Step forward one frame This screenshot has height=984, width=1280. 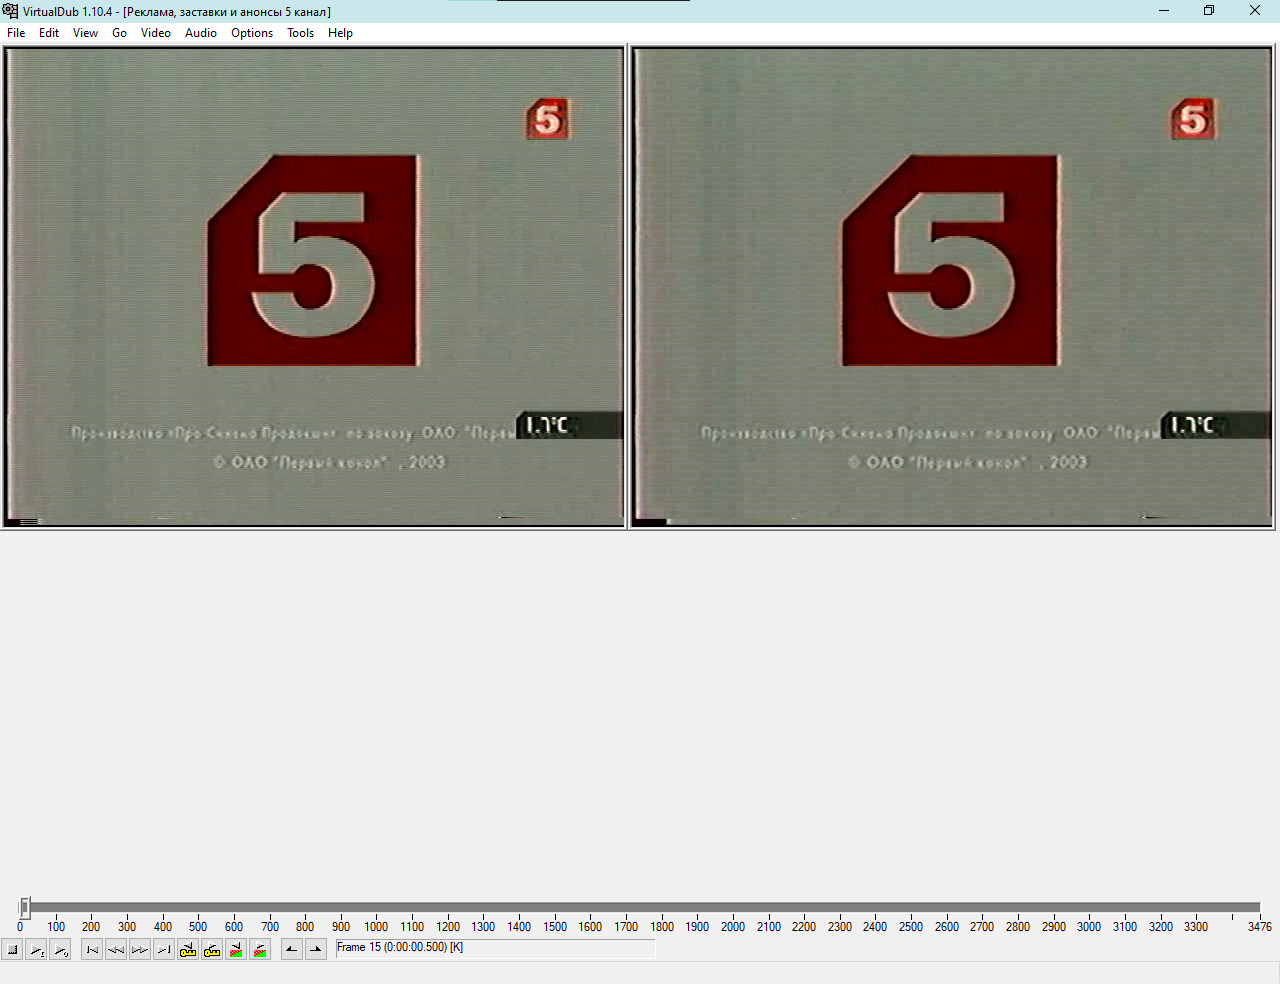pyautogui.click(x=140, y=949)
